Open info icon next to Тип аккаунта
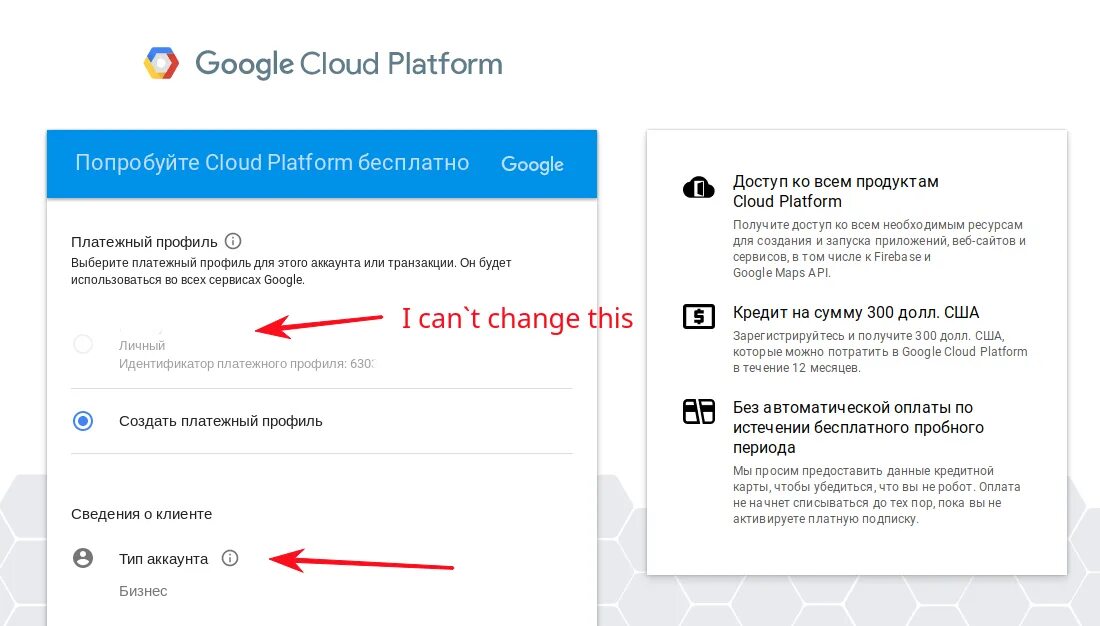The height and width of the screenshot is (626, 1100). click(230, 558)
